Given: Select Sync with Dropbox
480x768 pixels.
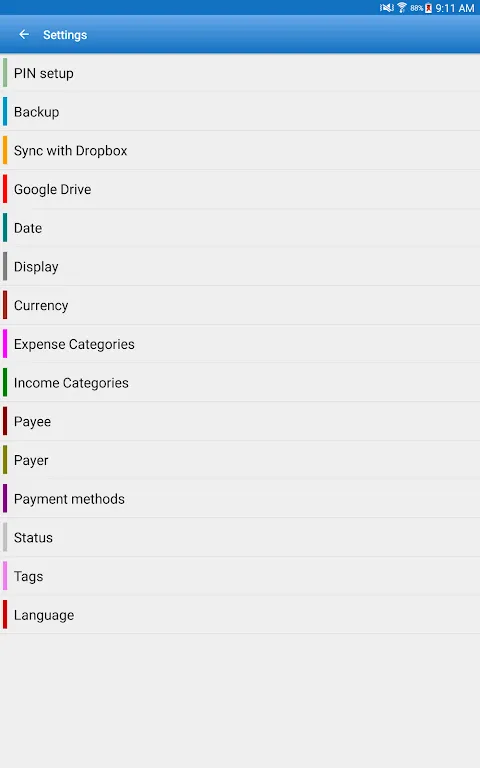Looking at the screenshot, I should [240, 150].
